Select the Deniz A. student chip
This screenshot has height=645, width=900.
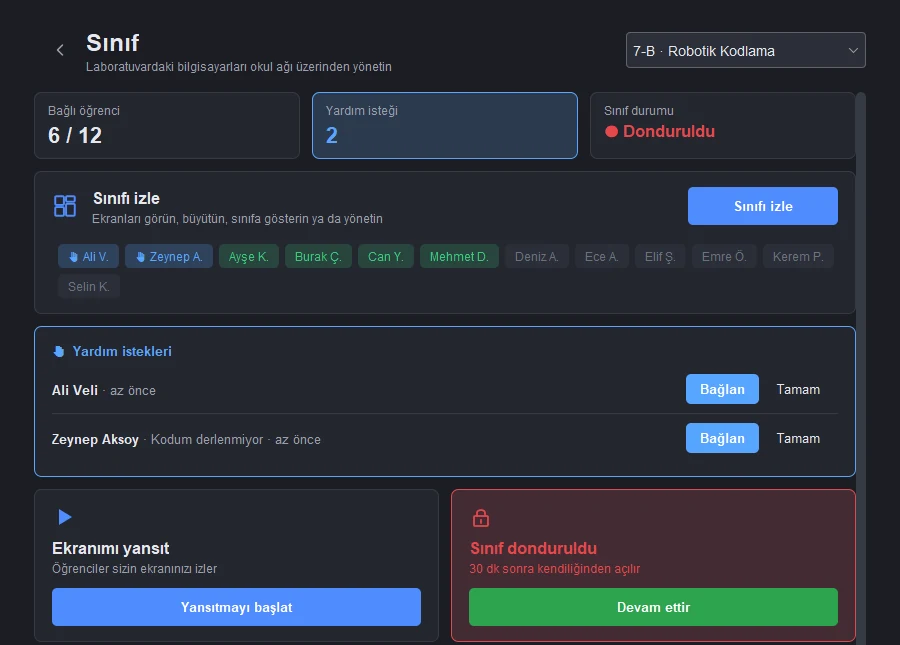click(x=537, y=257)
